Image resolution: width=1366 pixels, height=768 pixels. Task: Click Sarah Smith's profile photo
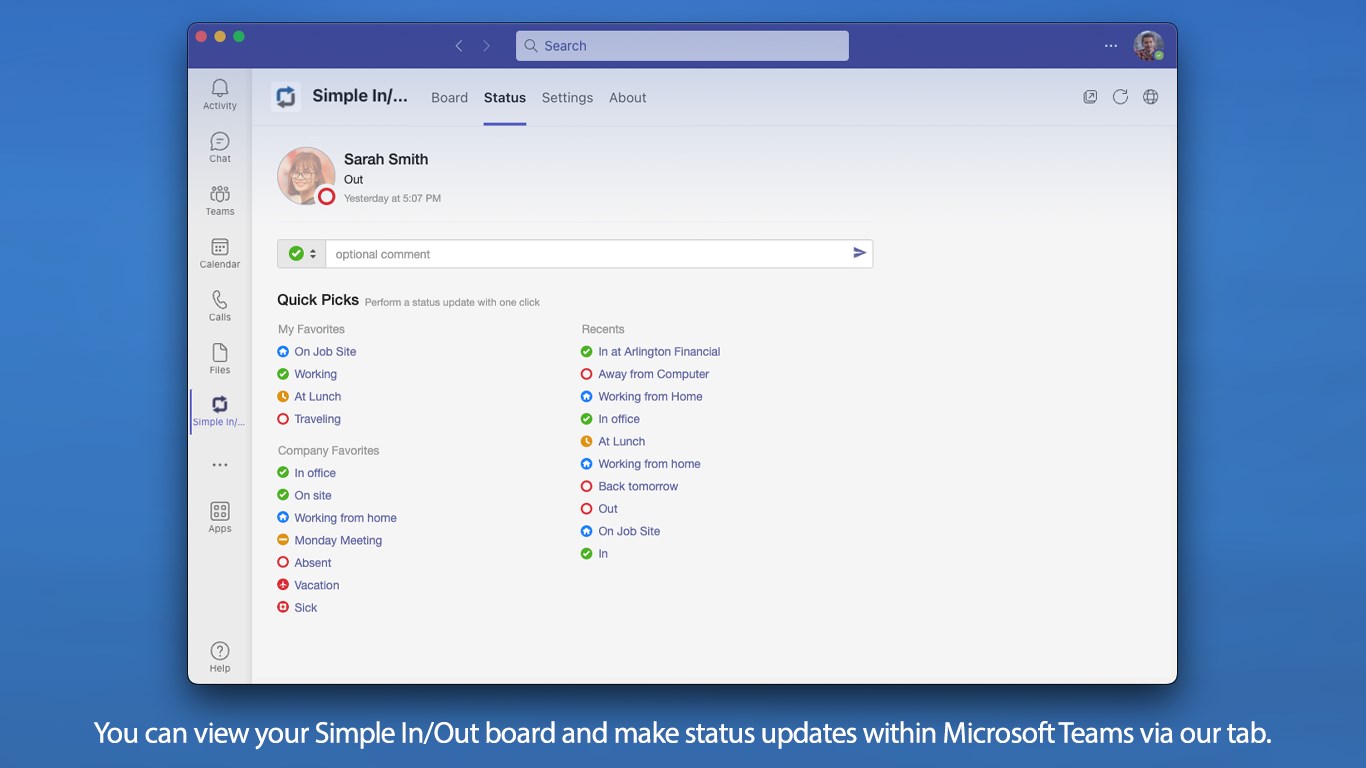click(x=306, y=176)
